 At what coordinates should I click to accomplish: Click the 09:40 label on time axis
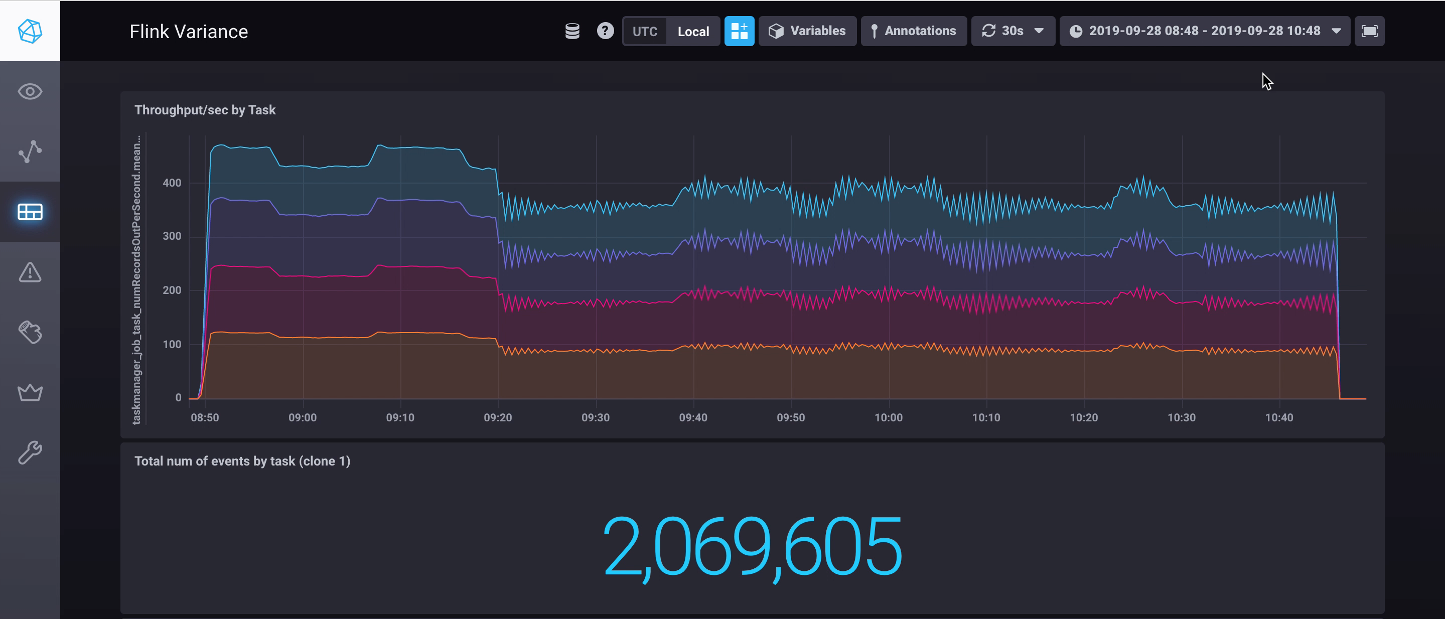[x=693, y=418]
